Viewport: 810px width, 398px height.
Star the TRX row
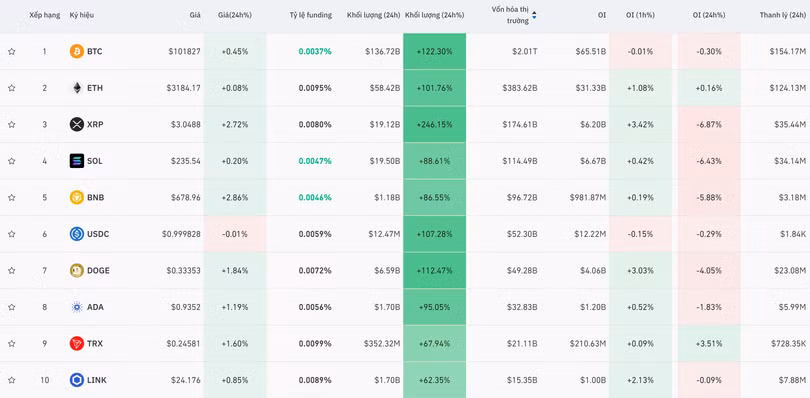click(x=11, y=343)
